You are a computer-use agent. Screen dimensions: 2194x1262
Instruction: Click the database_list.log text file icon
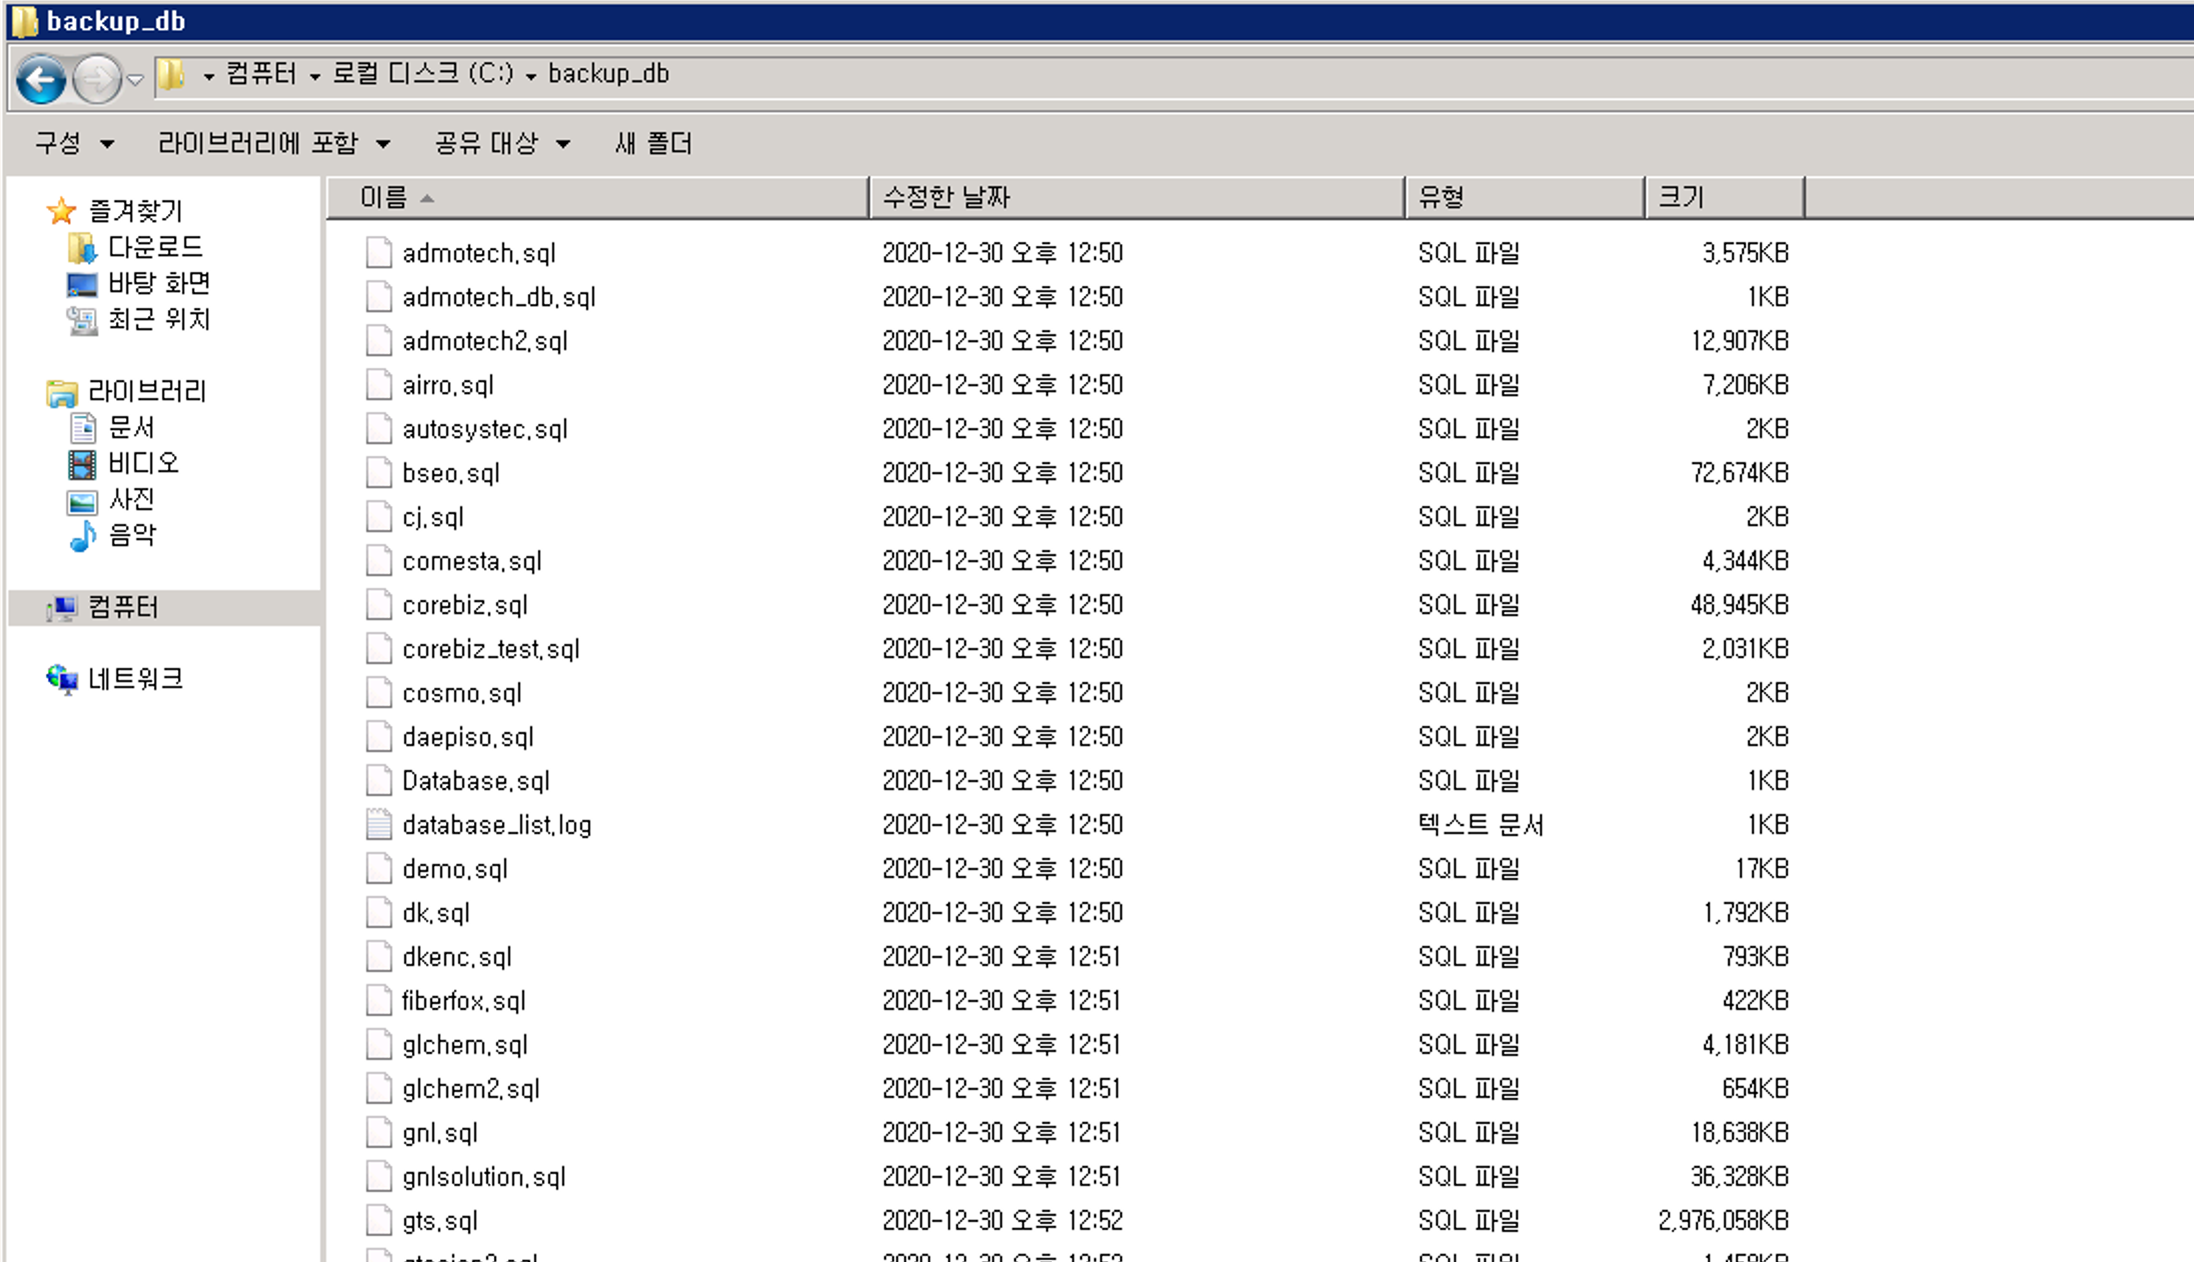point(379,825)
